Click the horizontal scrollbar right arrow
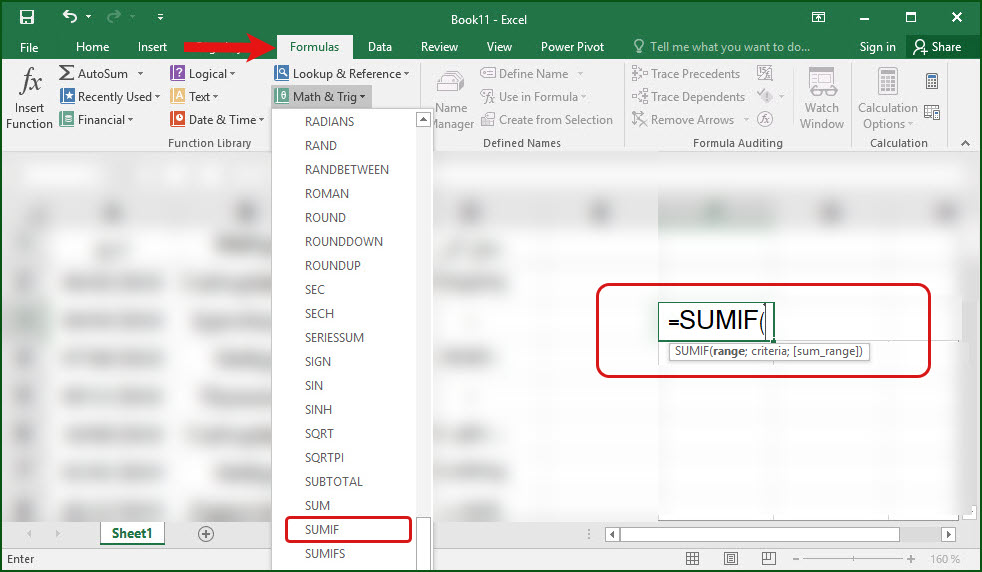The width and height of the screenshot is (982, 572). [x=948, y=534]
